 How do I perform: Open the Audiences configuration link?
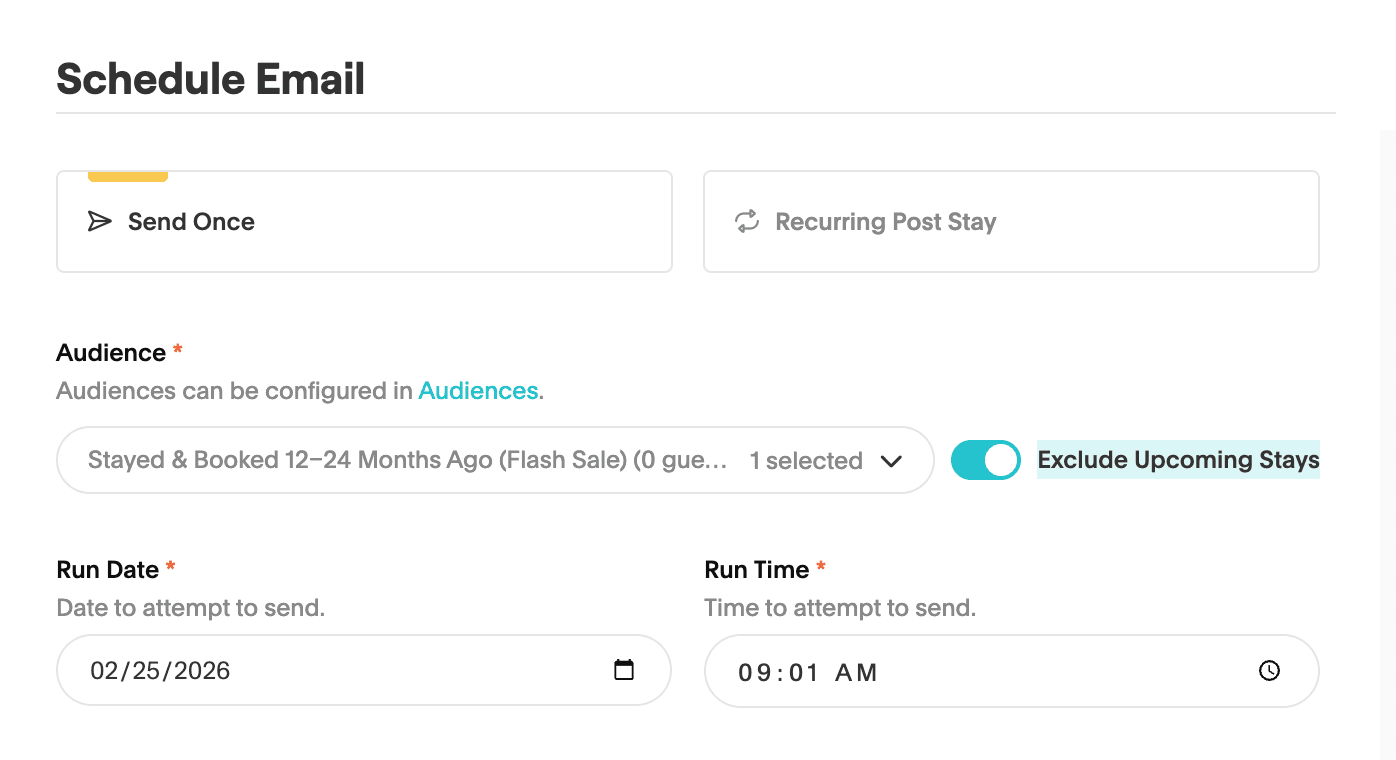[478, 391]
